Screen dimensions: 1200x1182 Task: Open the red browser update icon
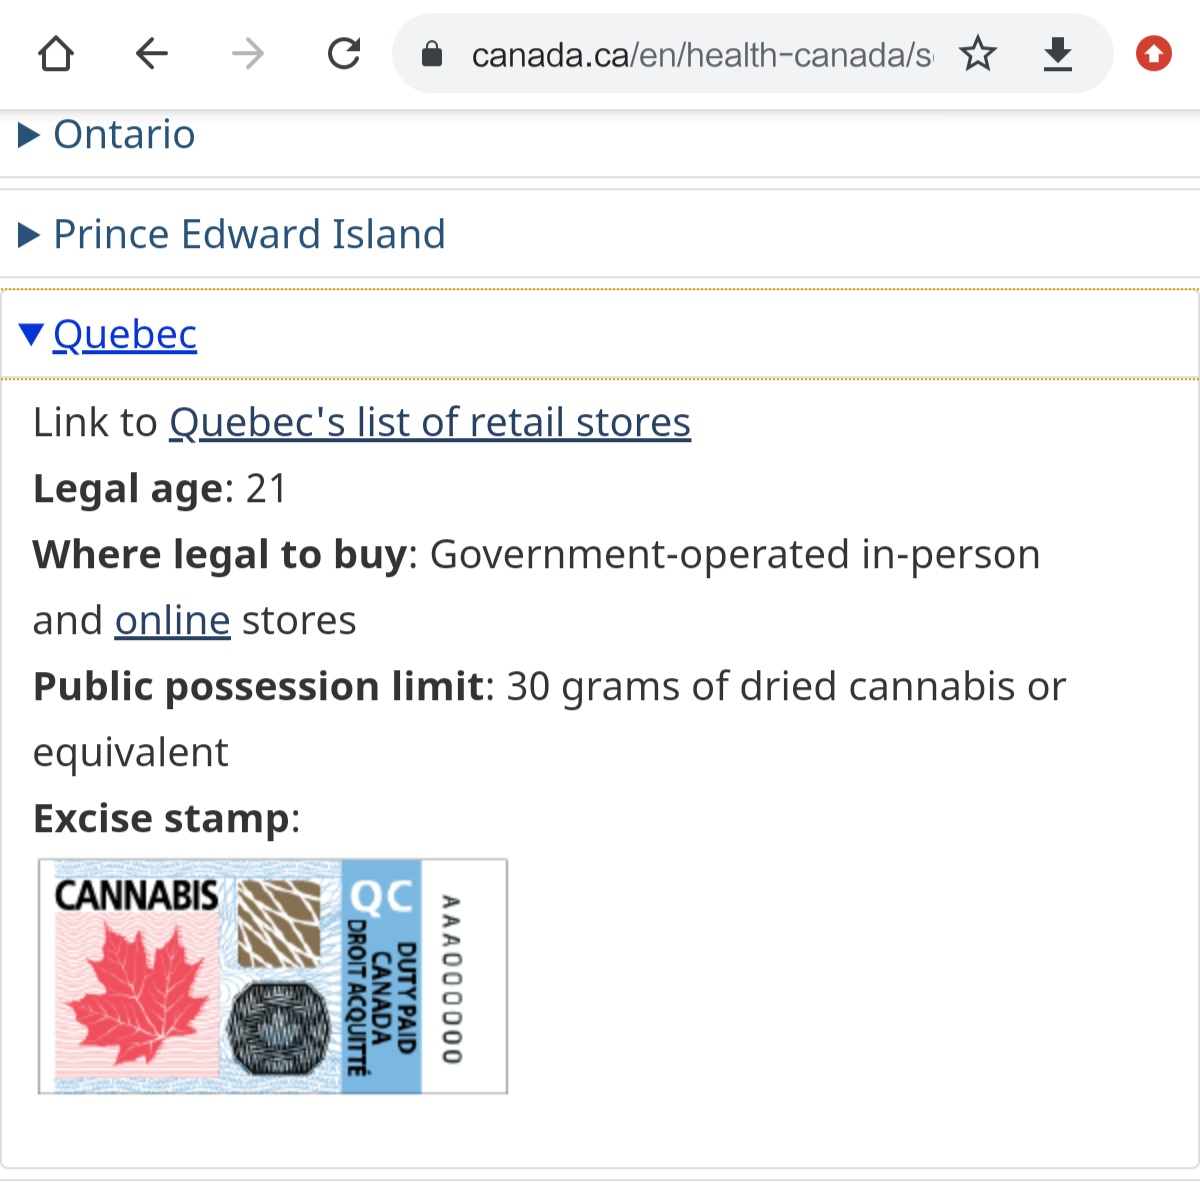point(1153,54)
